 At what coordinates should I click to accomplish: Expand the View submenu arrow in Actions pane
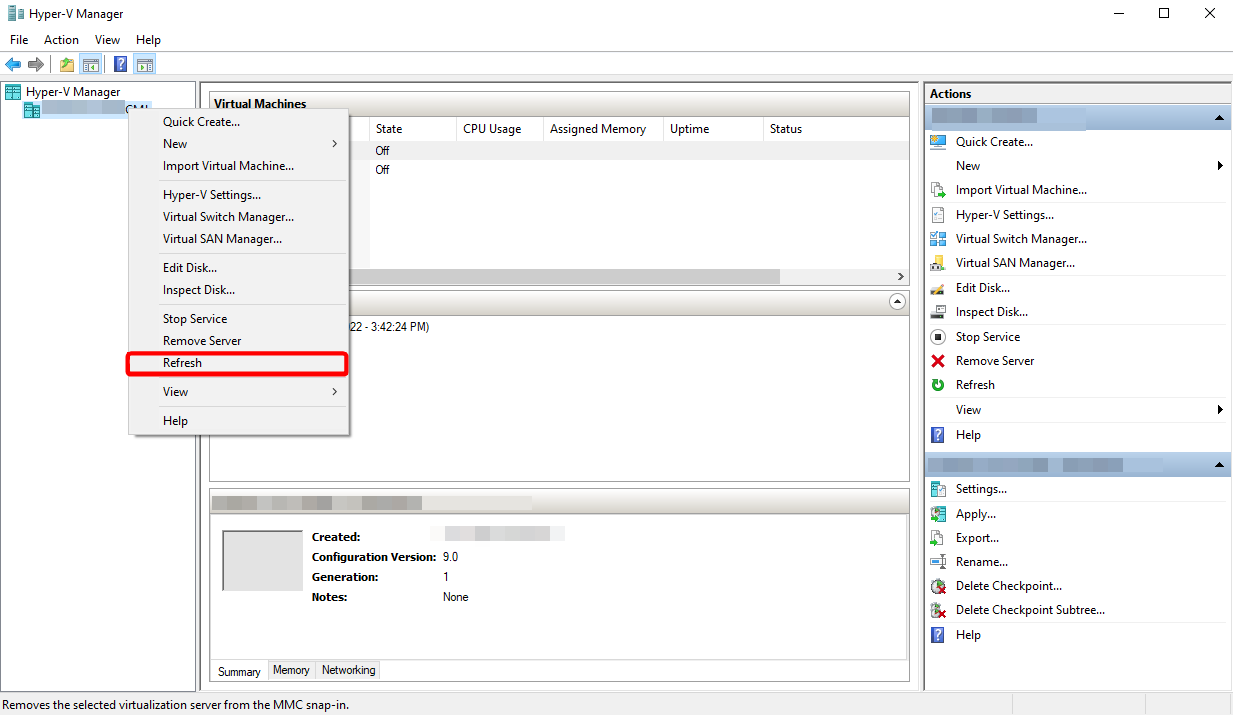pos(1220,410)
